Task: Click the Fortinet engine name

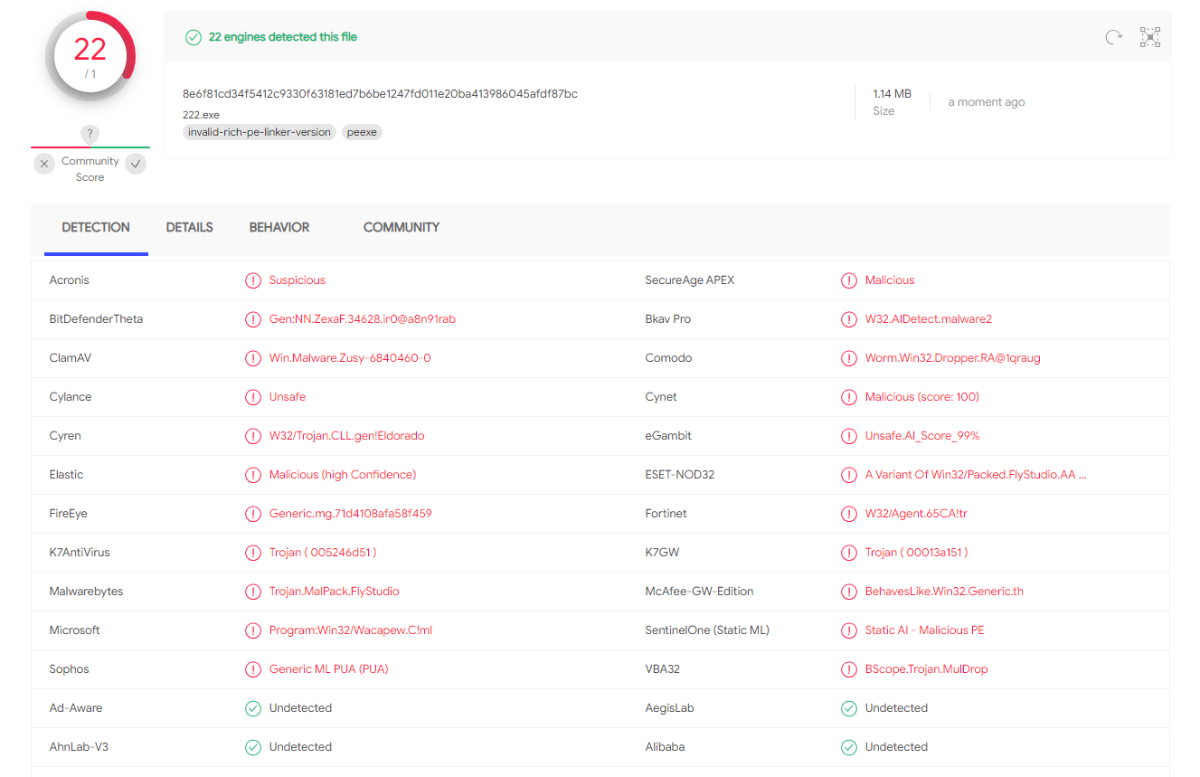Action: pyautogui.click(x=665, y=514)
